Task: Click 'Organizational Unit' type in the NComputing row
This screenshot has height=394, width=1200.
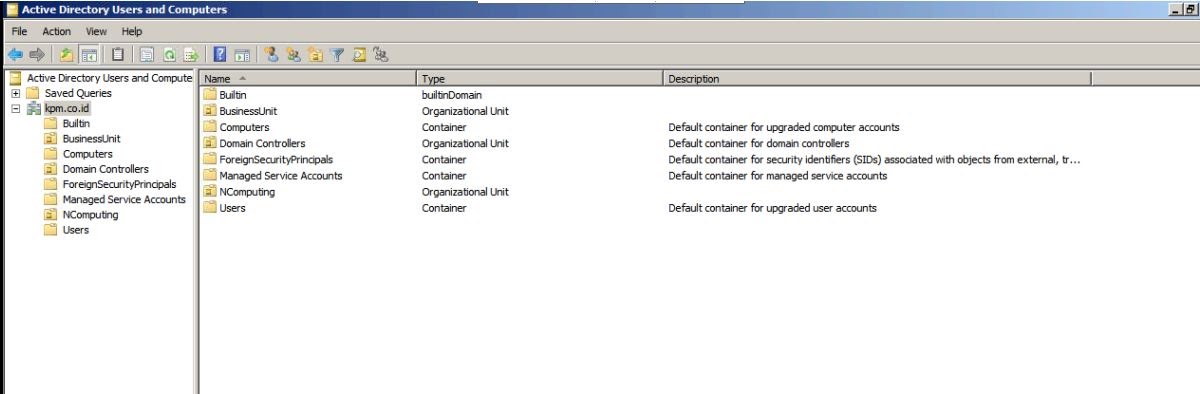Action: tap(465, 192)
